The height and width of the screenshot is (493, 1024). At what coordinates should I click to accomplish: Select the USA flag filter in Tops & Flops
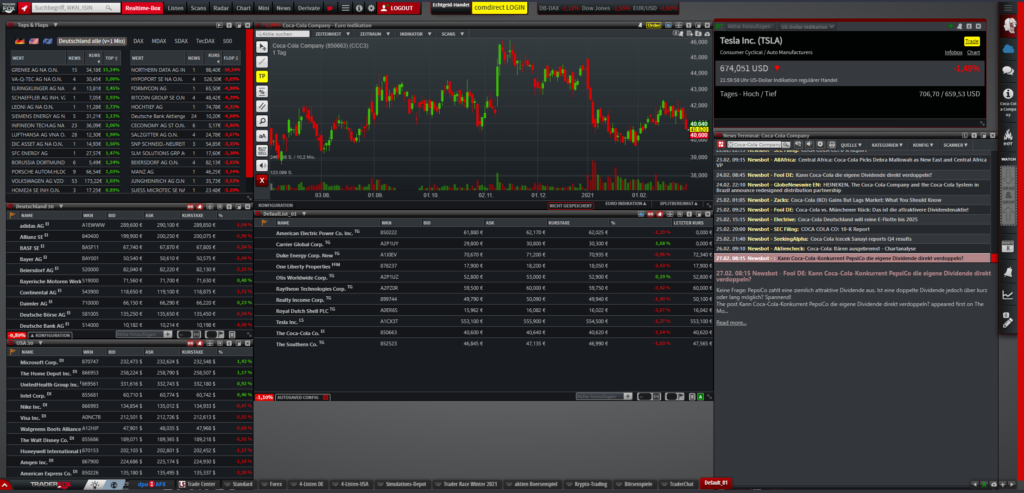point(33,40)
